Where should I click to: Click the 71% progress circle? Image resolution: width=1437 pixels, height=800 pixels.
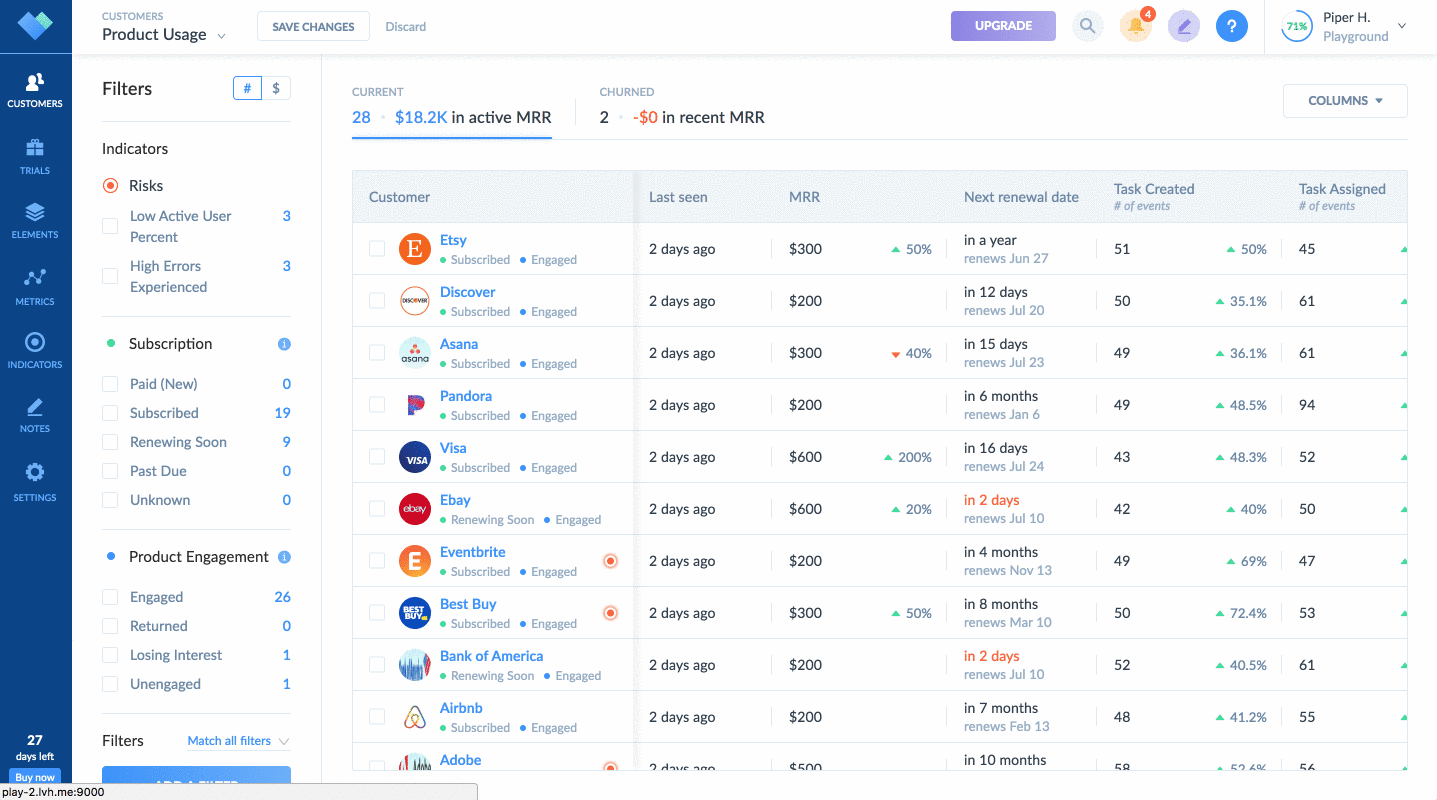point(1297,27)
